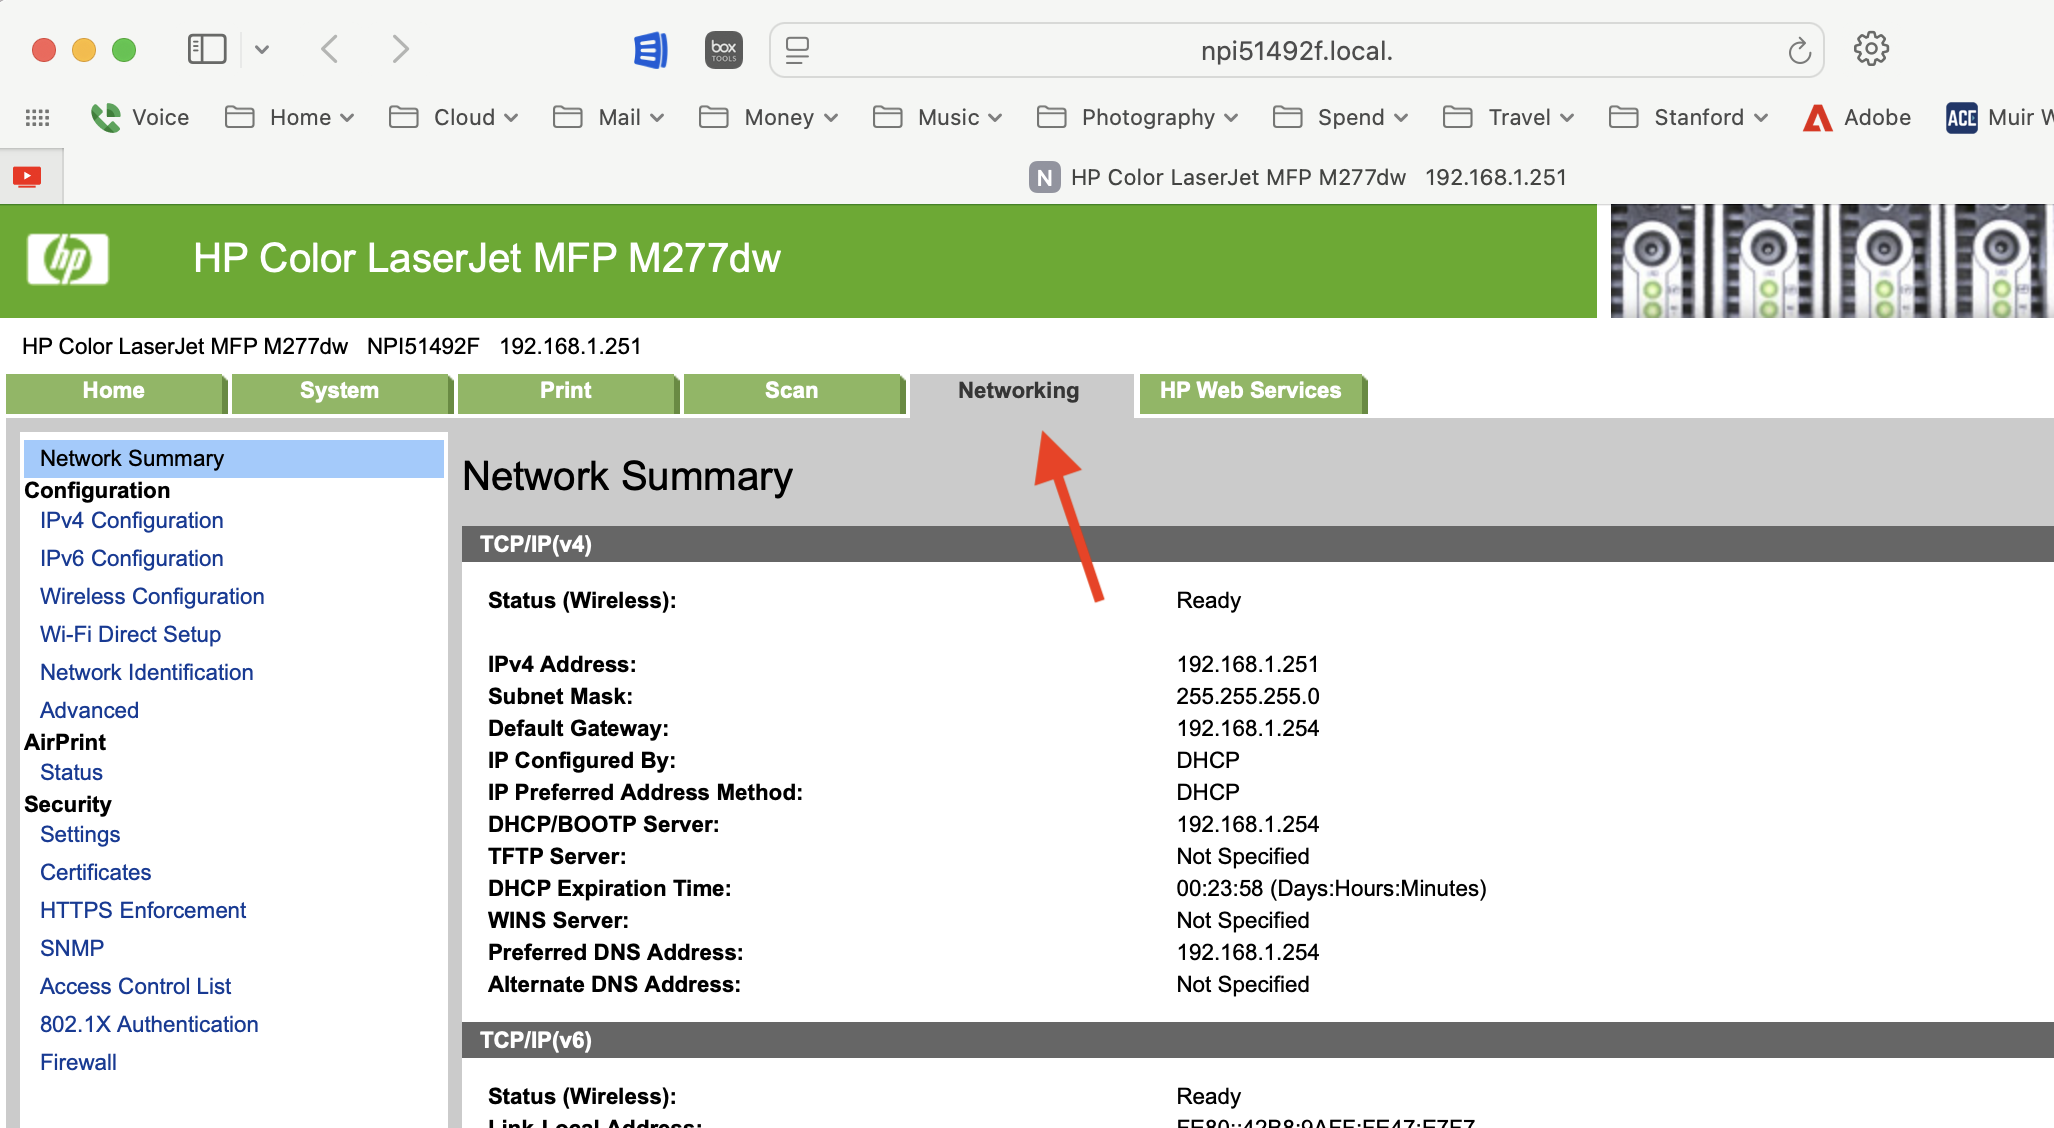Screen dimensions: 2054x1128
Task: Click the browser forward arrow
Action: click(400, 49)
